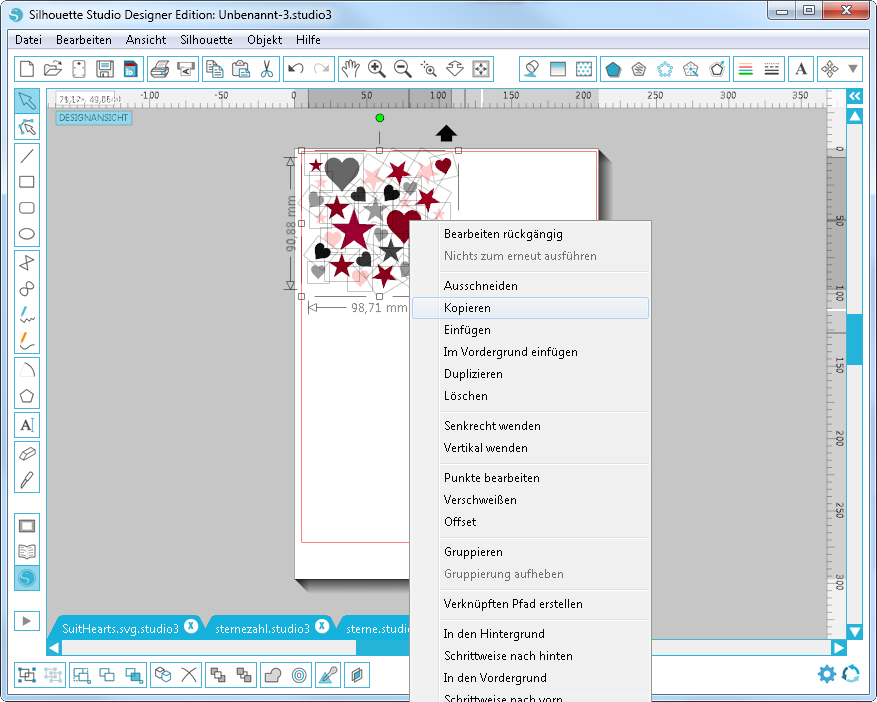Choose the Edit Points tool
Viewport: 877px width, 702px height.
coord(27,128)
